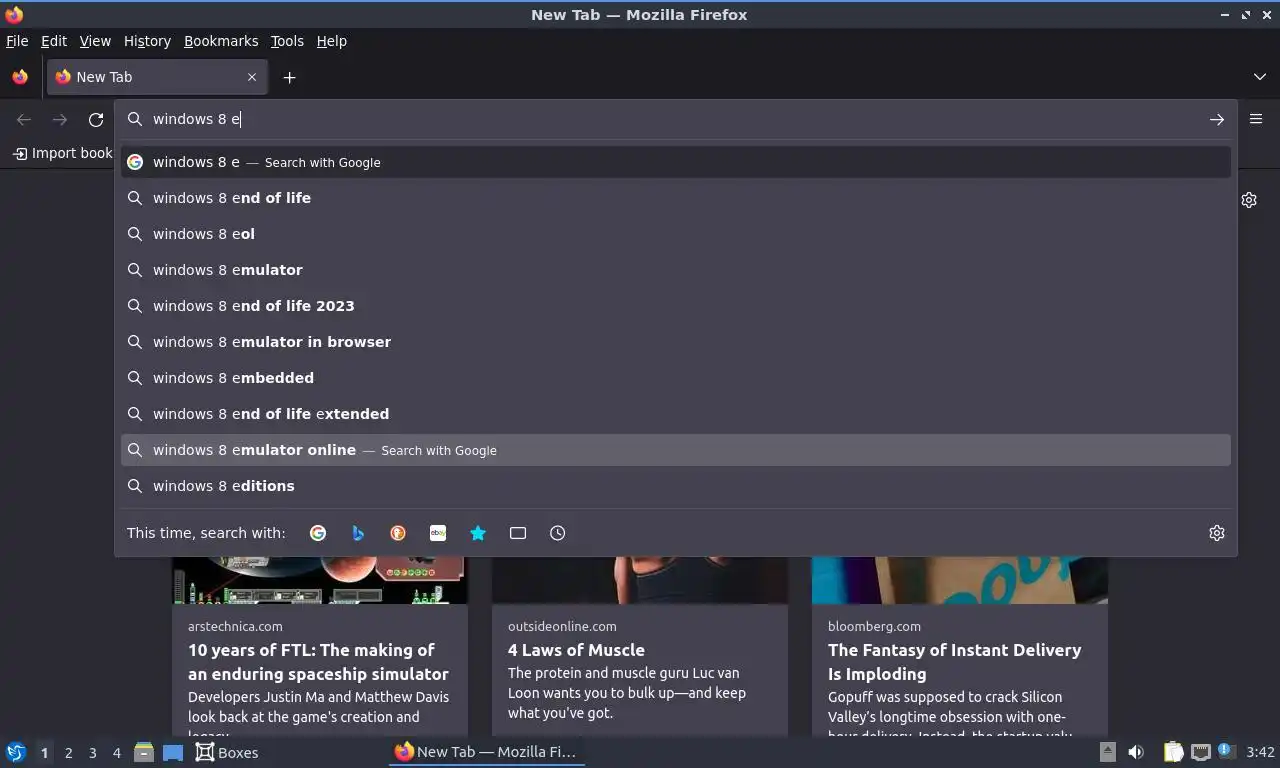
Task: Search this time in History clock
Action: [x=558, y=533]
